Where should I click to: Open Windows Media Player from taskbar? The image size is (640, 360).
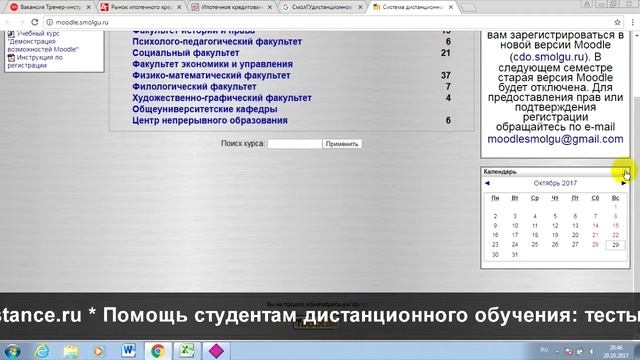pos(99,351)
